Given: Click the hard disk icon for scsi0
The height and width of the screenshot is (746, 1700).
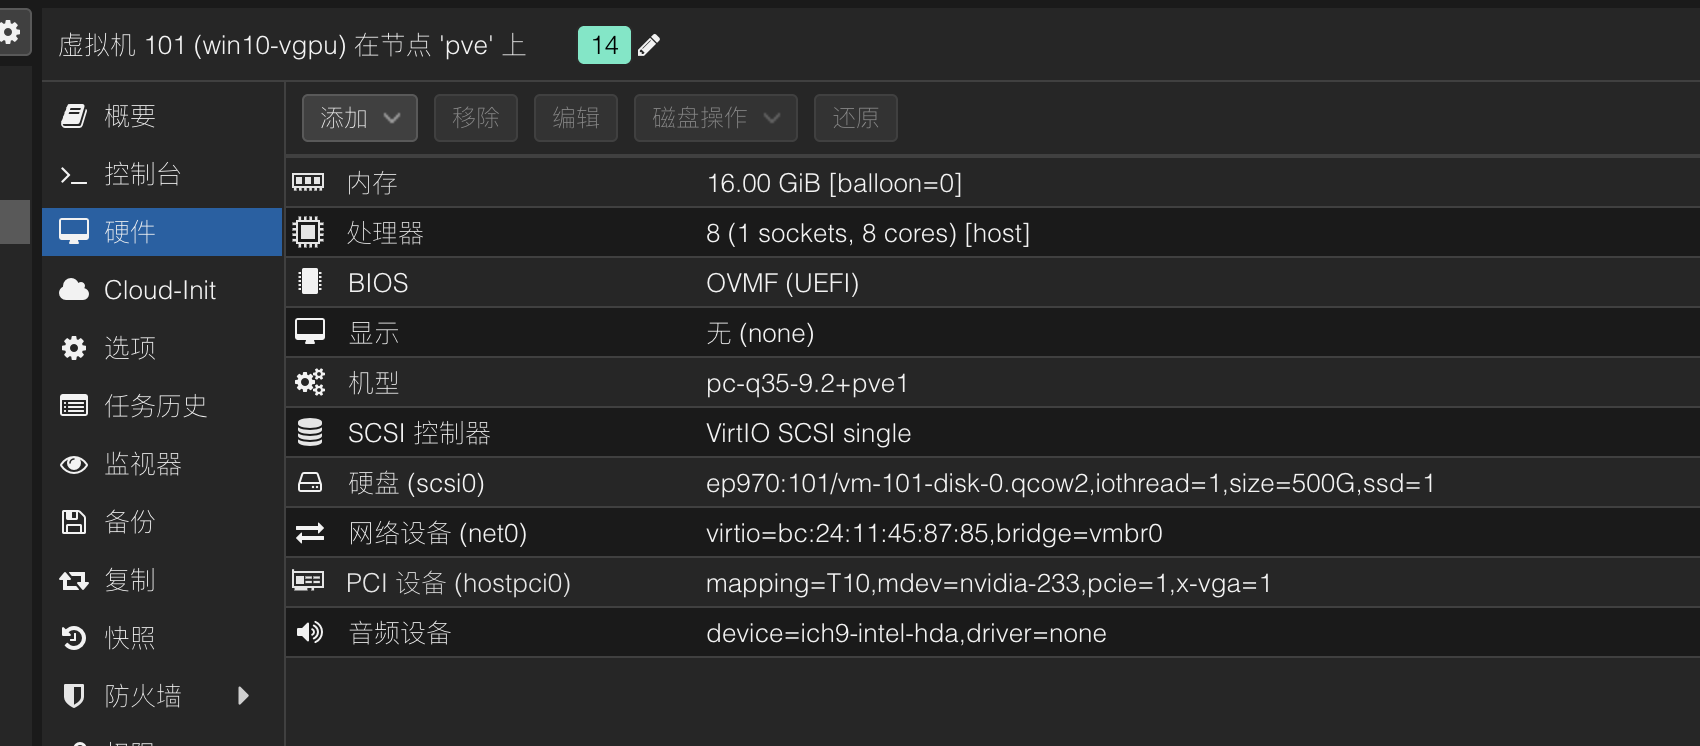Looking at the screenshot, I should point(310,483).
